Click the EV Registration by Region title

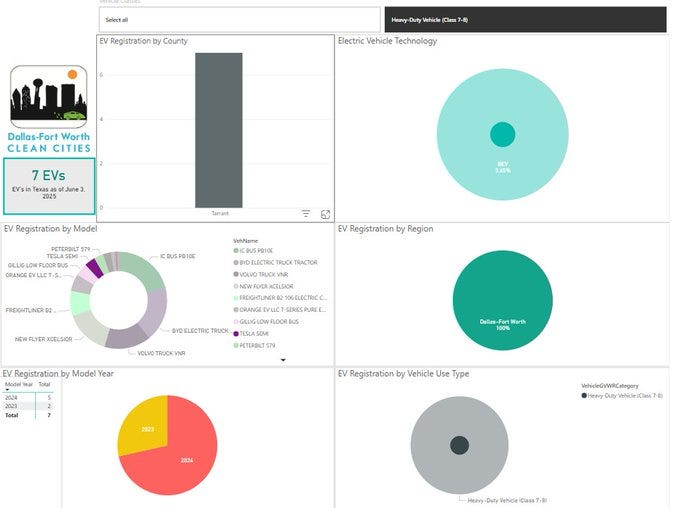386,229
